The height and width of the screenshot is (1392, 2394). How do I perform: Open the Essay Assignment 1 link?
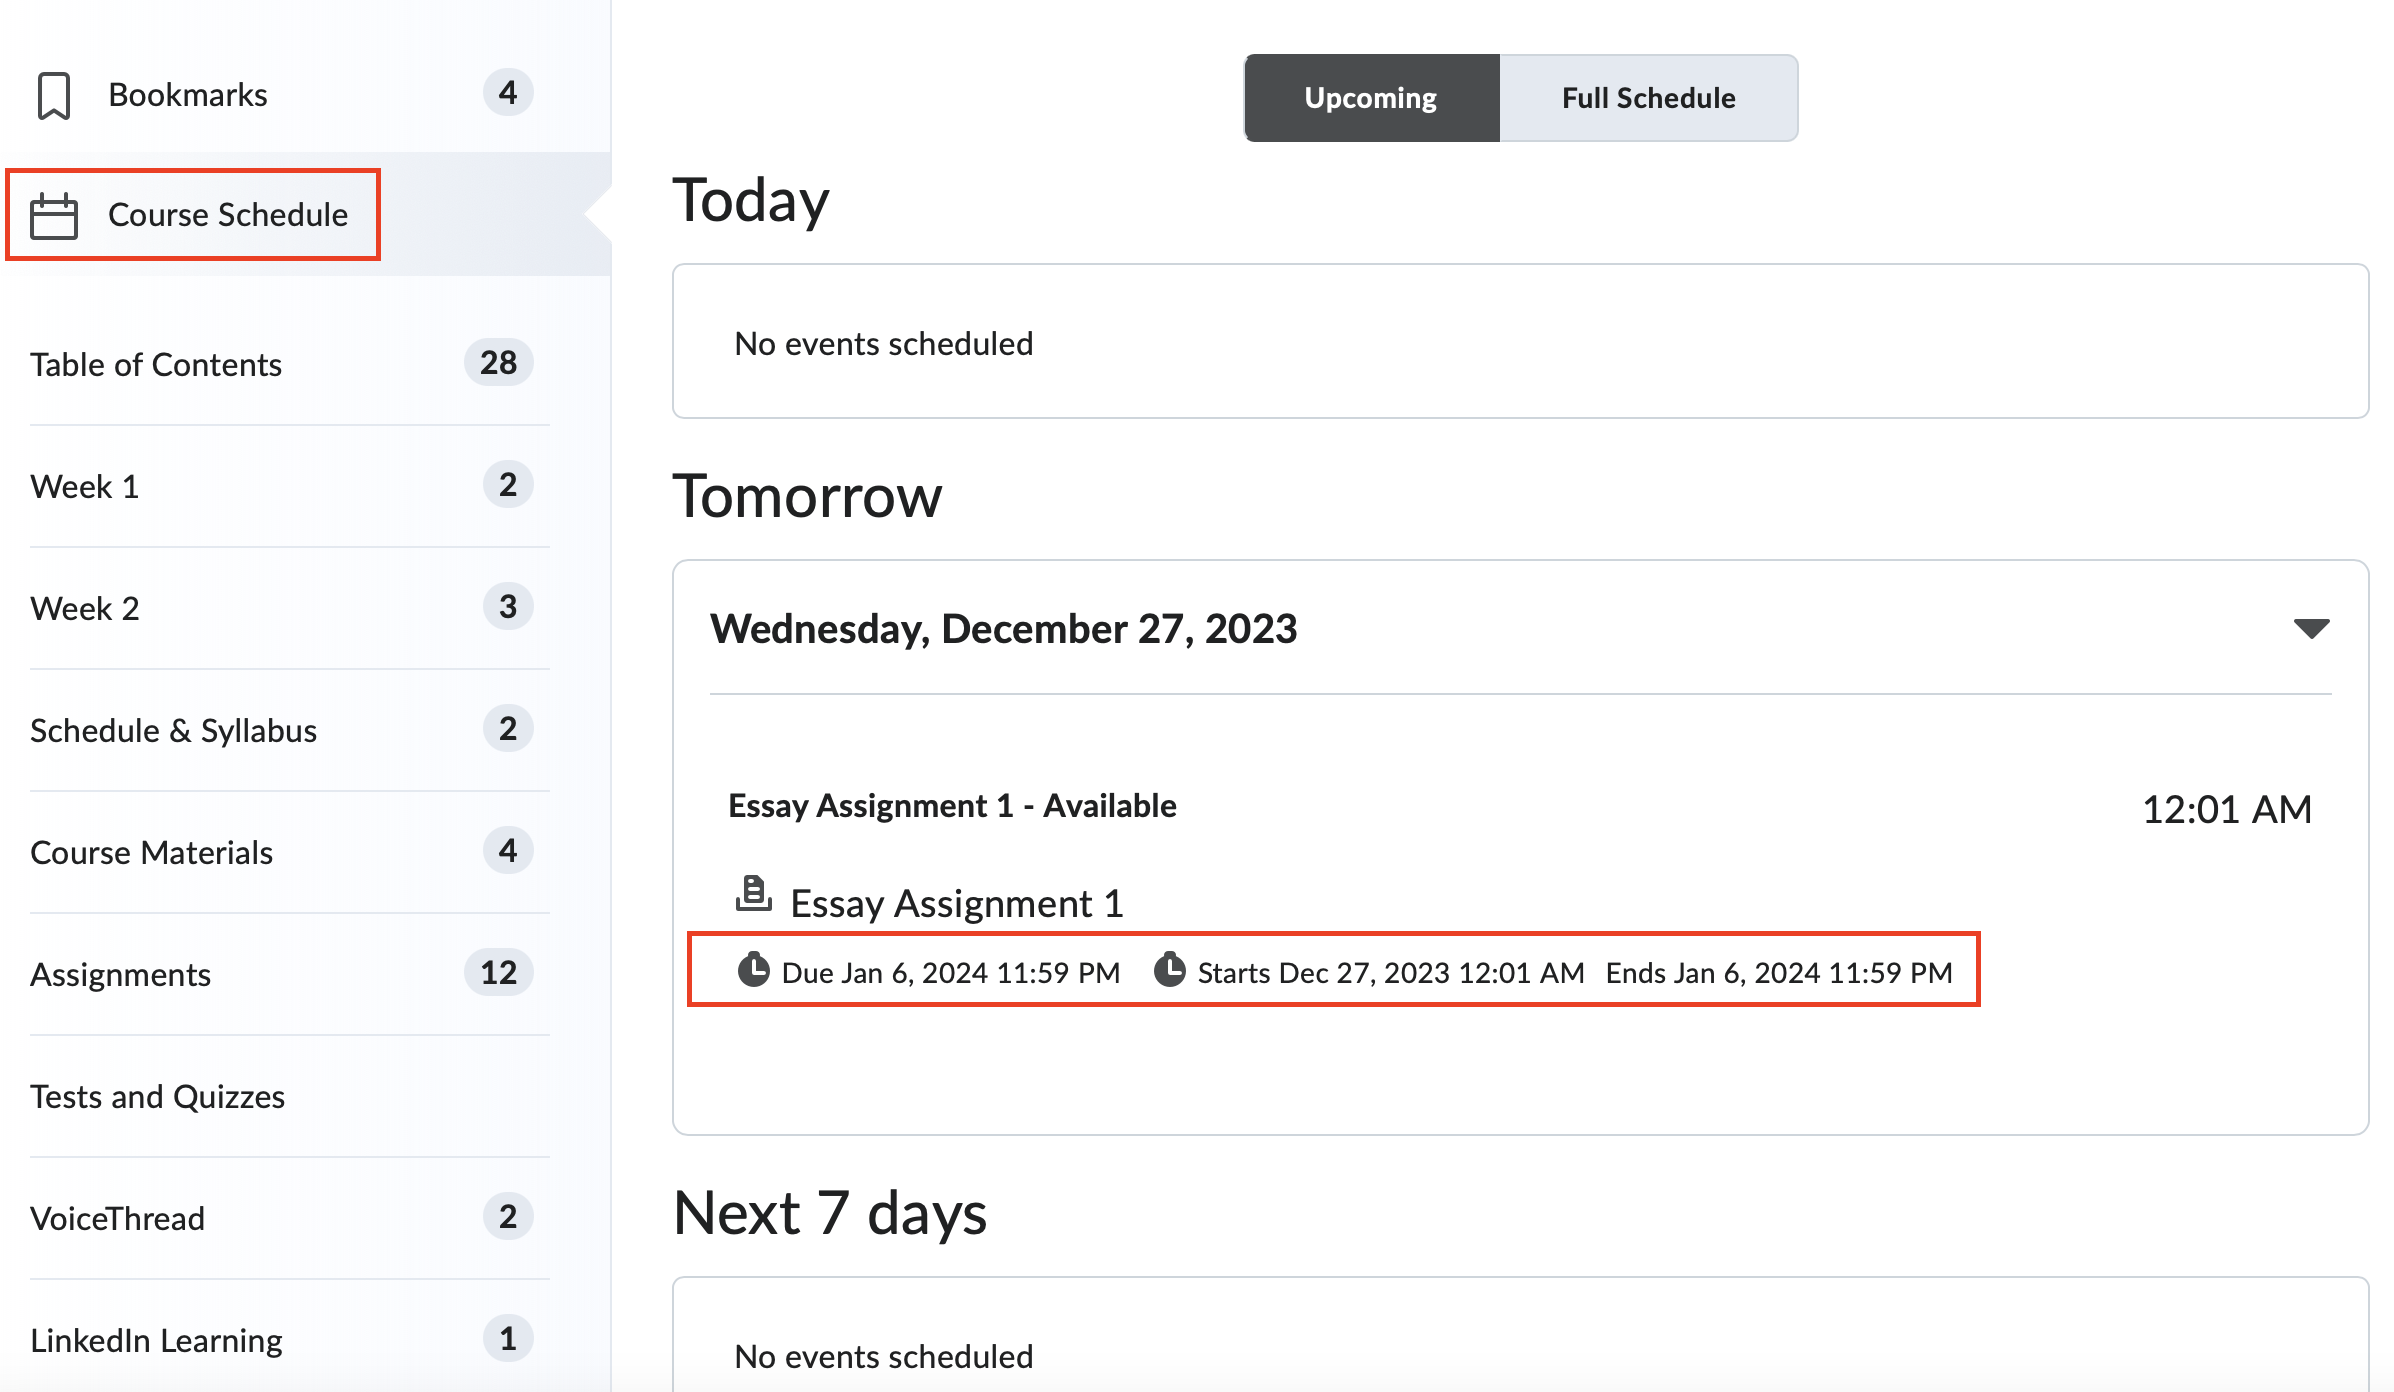(956, 904)
